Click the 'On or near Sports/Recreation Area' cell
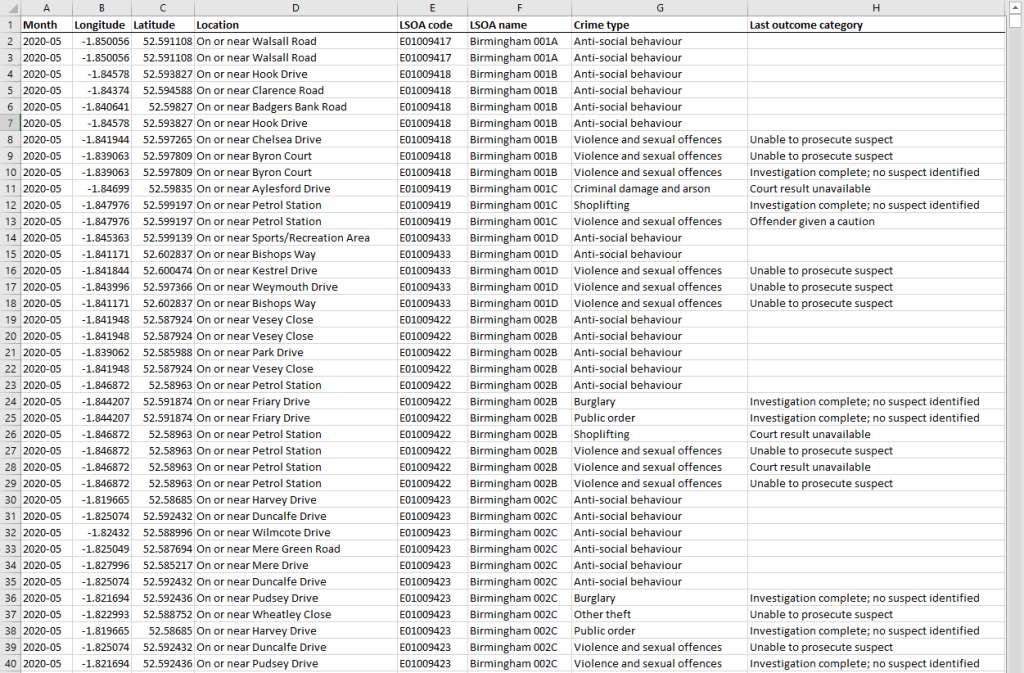The image size is (1024, 673). tap(283, 237)
